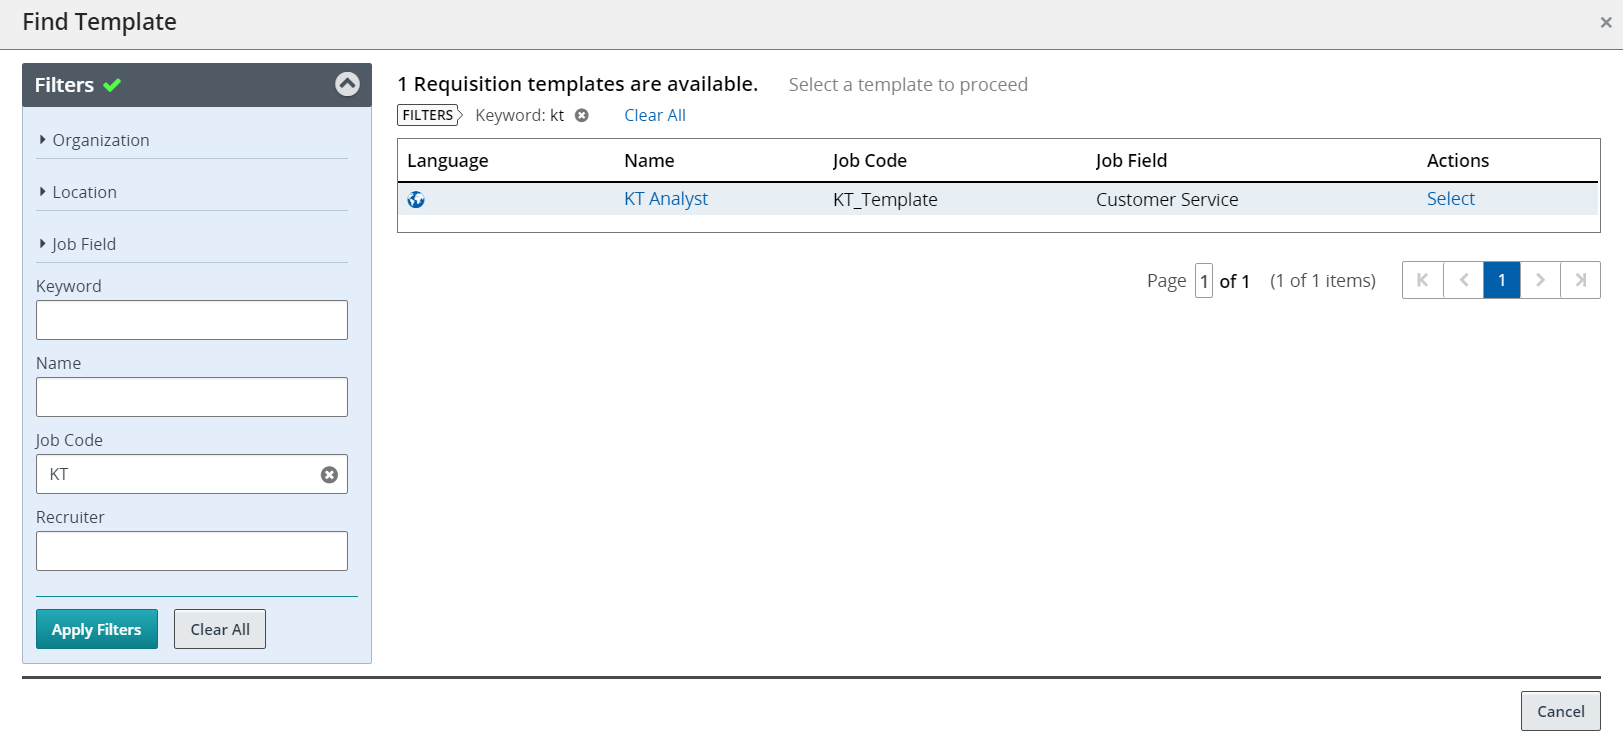Screen dimensions: 1623x738
Task: Clear the Job Code field value
Action: (329, 475)
